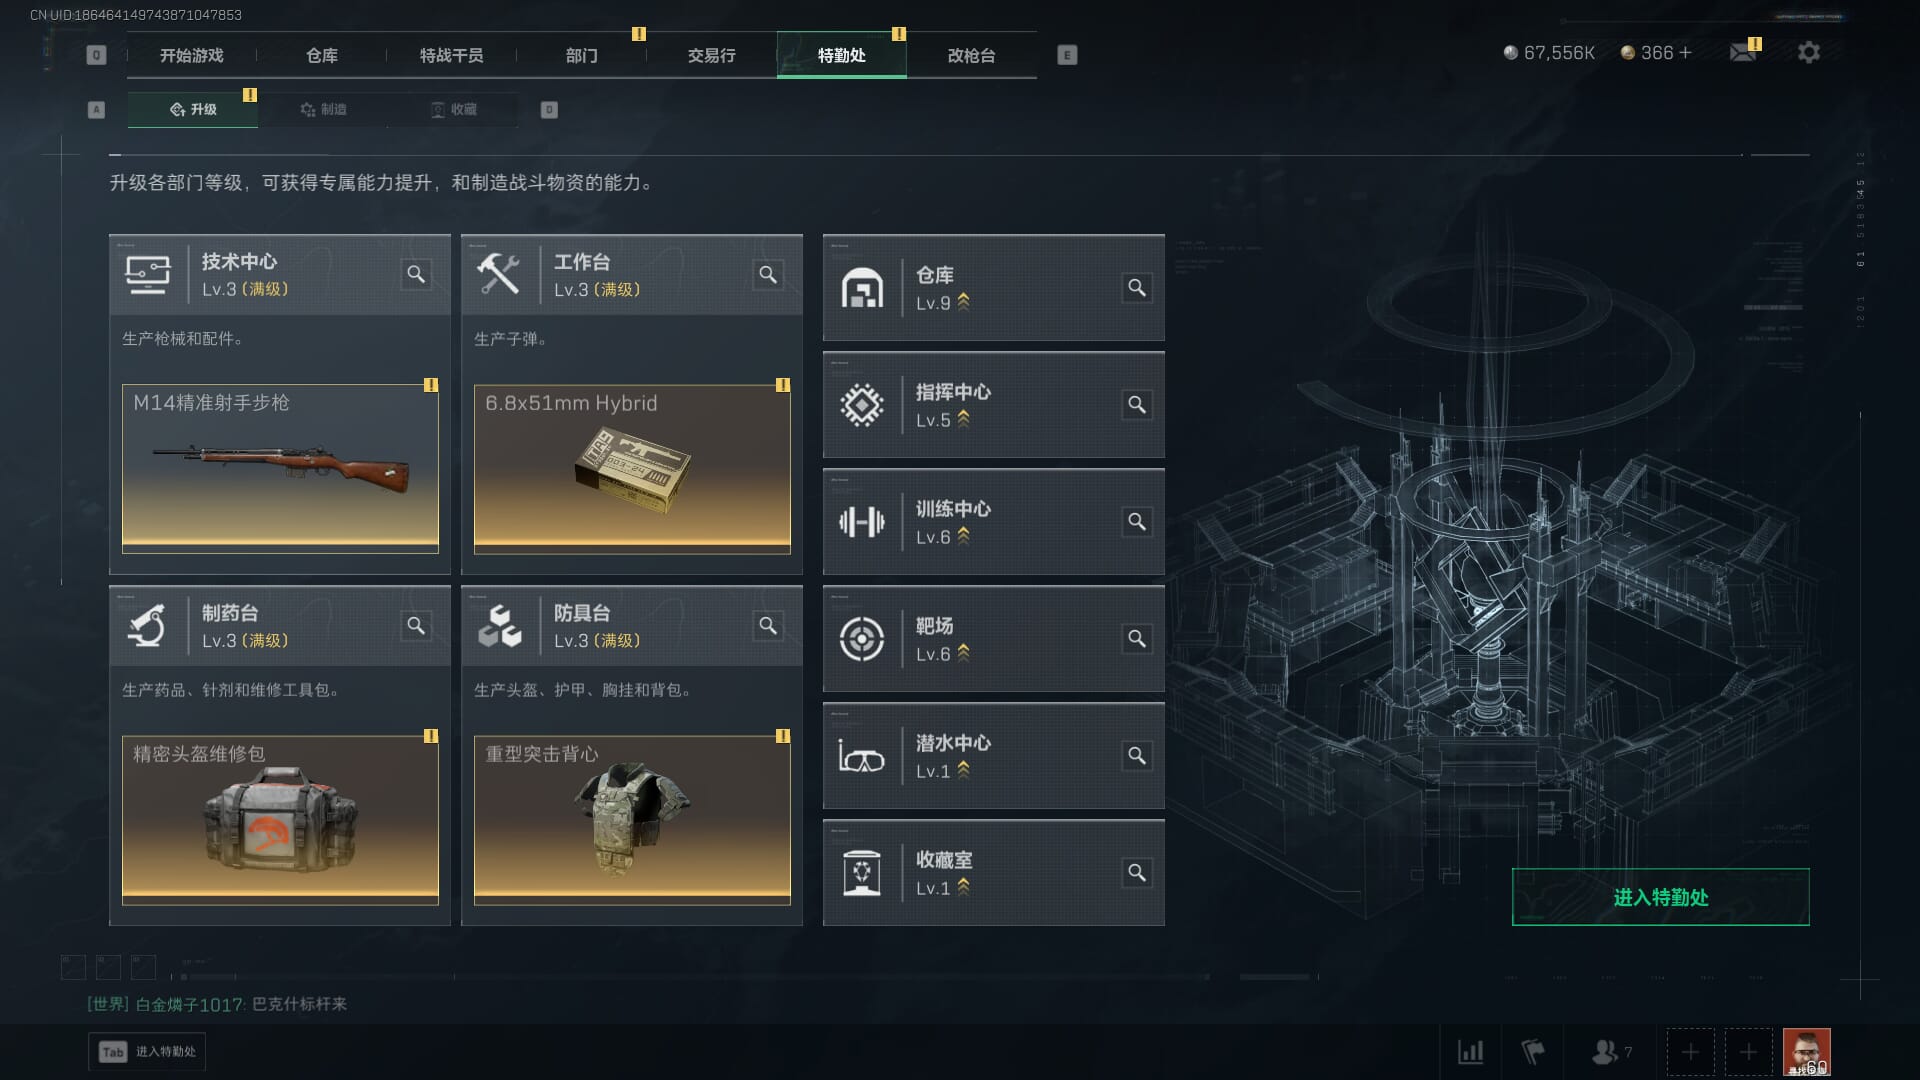Inspect 技术中心 with its magnifier icon
This screenshot has width=1920, height=1080.
(x=416, y=274)
